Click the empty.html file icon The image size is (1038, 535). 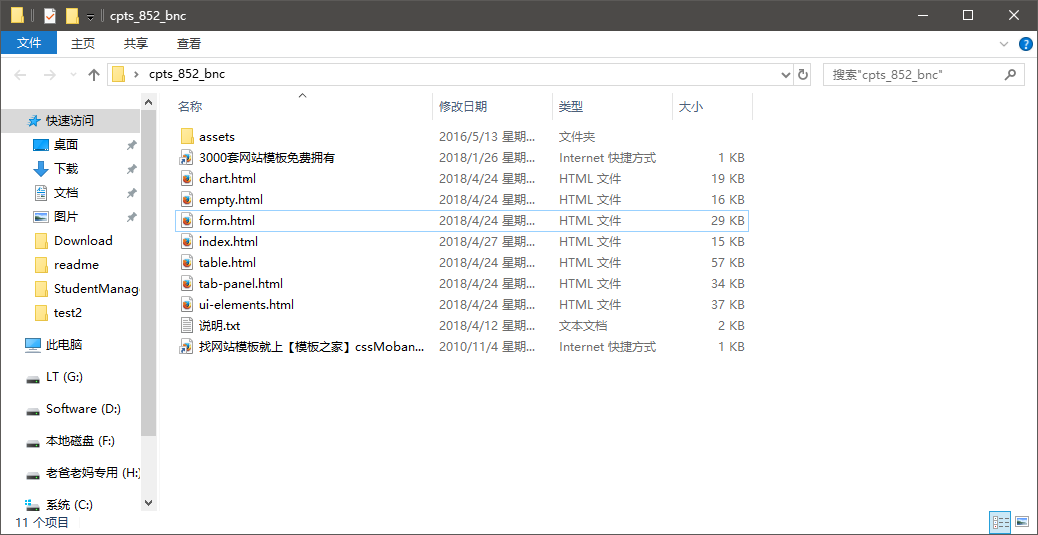click(187, 200)
